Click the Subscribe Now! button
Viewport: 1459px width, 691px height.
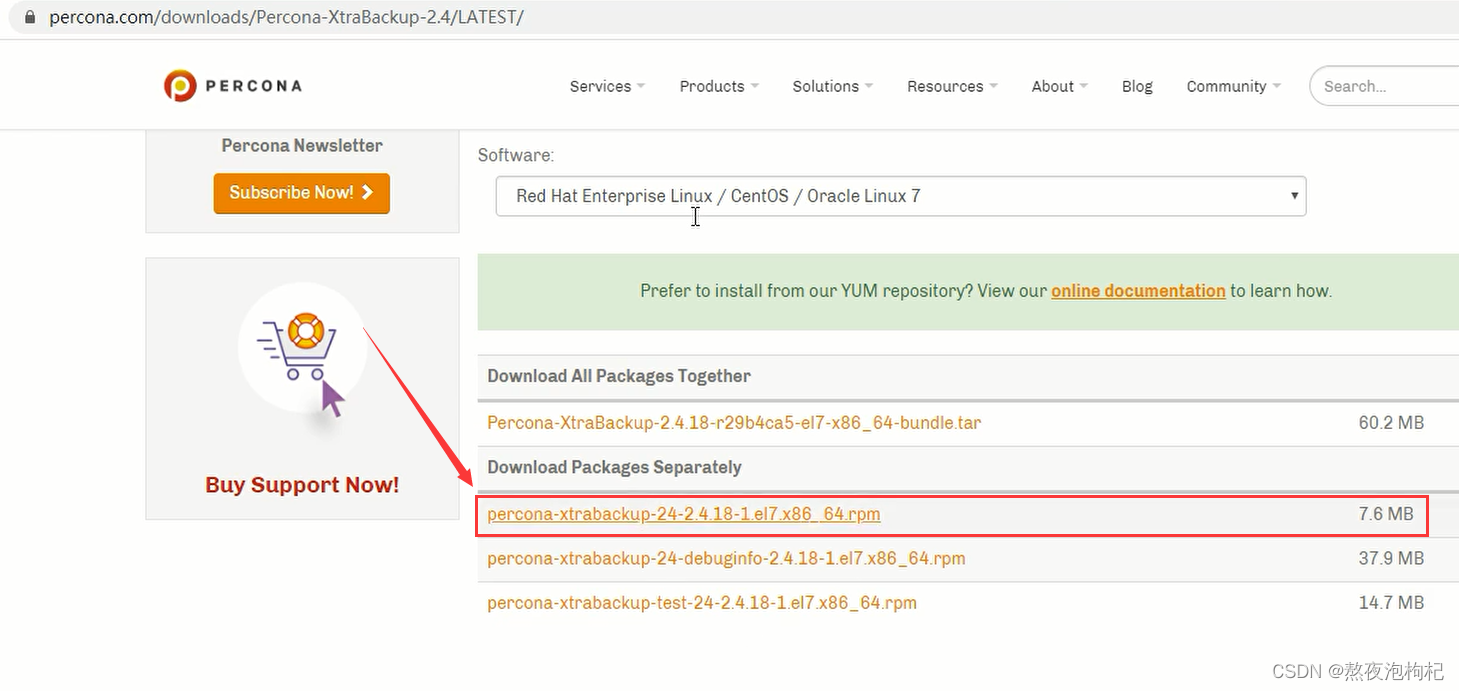pos(301,193)
